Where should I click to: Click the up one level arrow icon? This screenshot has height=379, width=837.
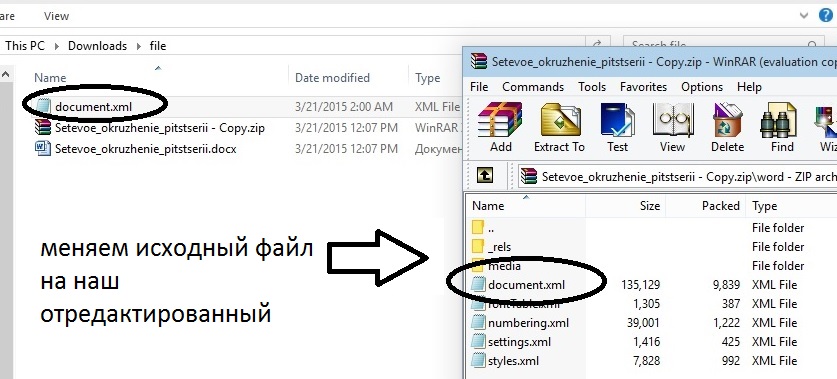485,175
